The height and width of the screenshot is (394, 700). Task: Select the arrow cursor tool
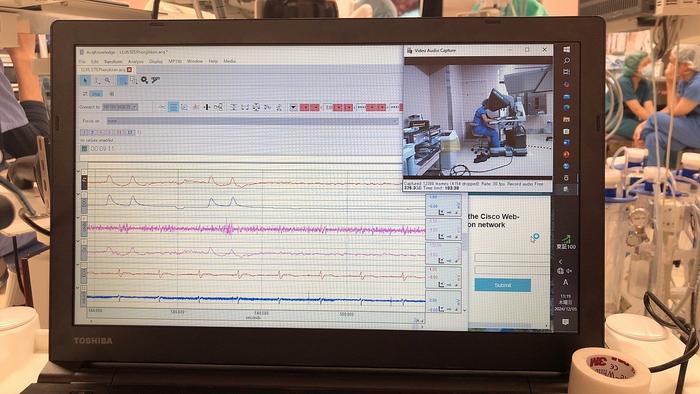click(85, 80)
